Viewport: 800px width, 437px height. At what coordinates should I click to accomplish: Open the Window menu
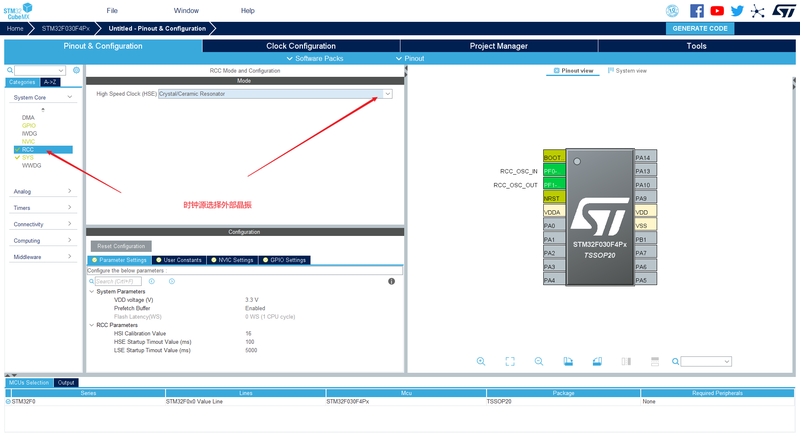[186, 11]
